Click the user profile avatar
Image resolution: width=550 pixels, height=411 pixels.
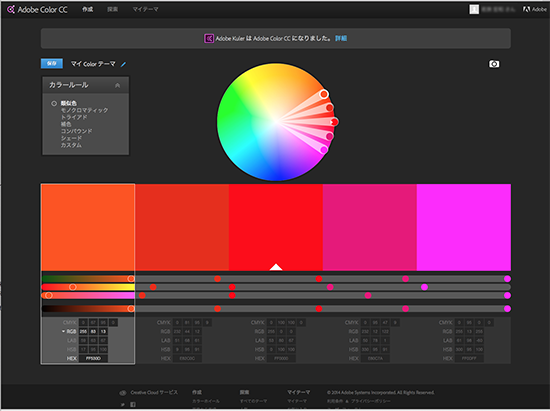[474, 9]
